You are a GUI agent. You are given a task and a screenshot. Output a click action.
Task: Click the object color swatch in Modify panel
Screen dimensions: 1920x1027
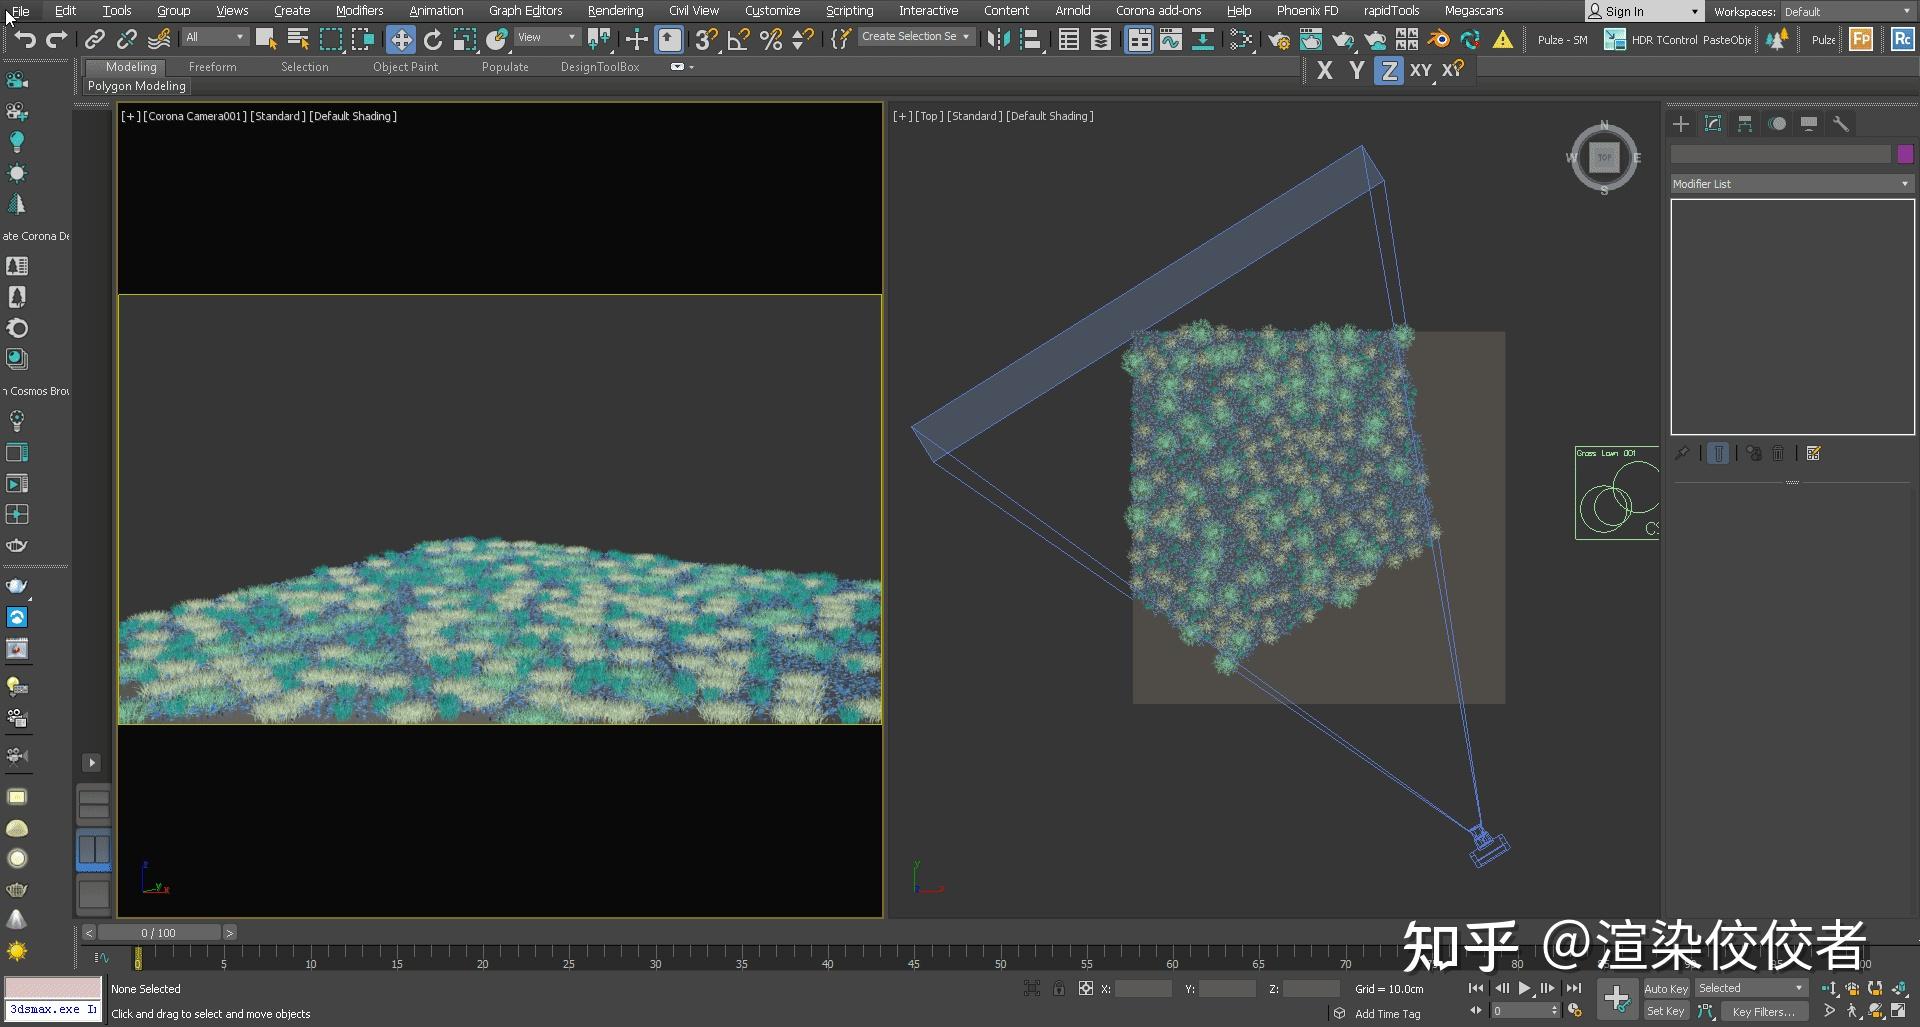click(1905, 154)
